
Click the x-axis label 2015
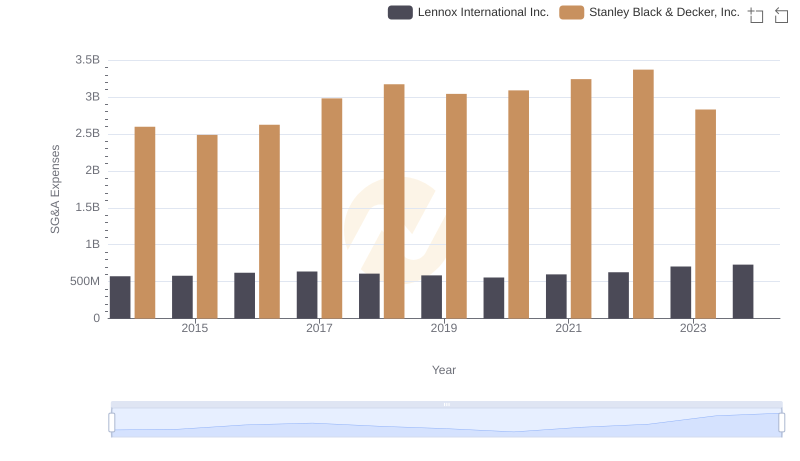[x=195, y=328]
